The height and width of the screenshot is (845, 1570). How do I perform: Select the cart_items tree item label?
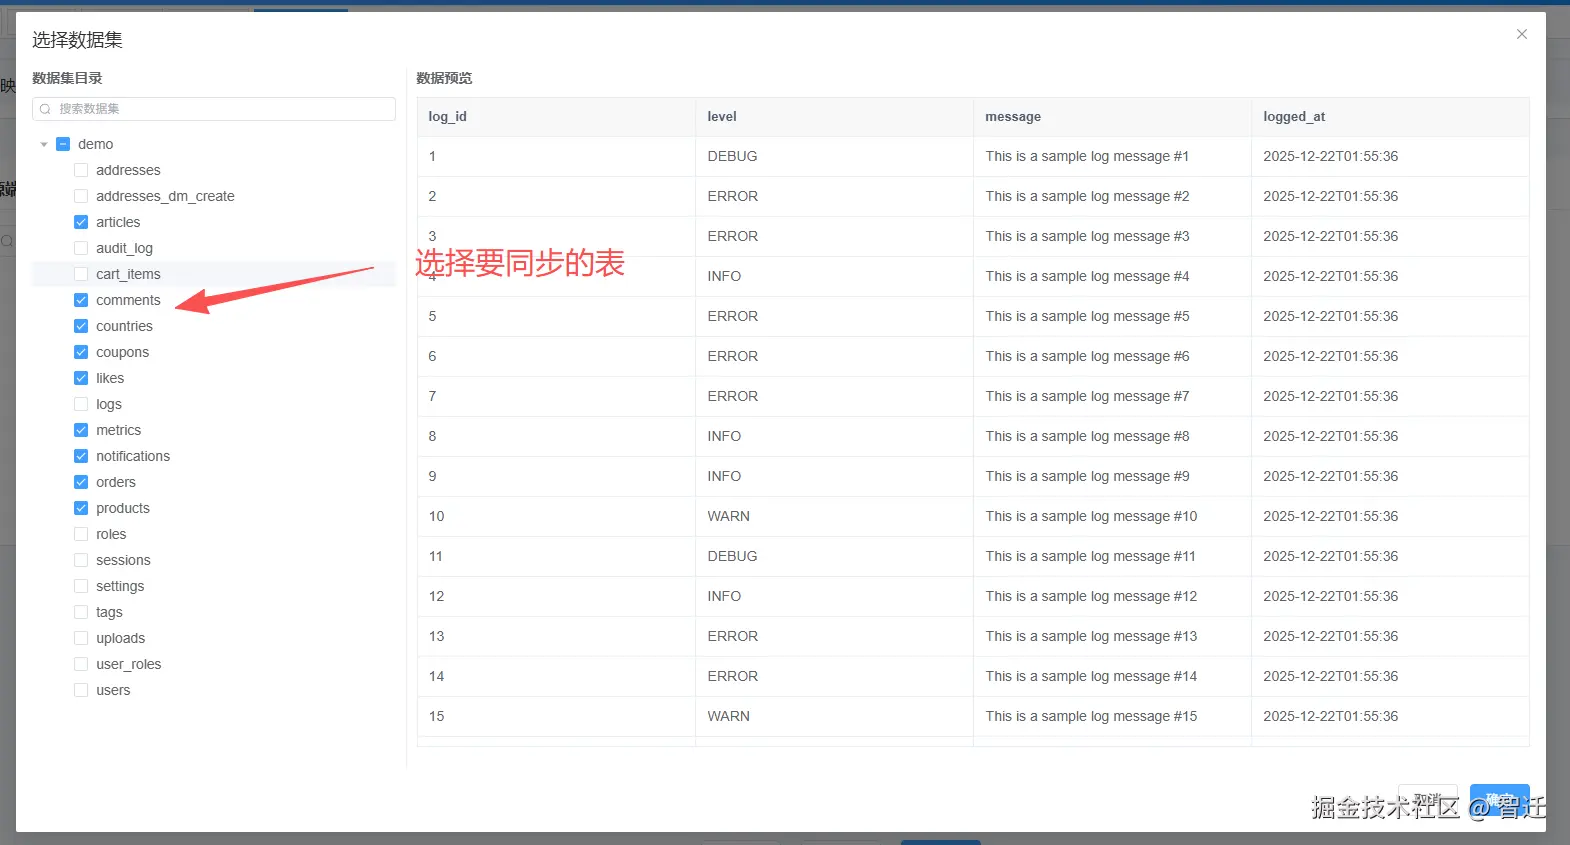tap(128, 274)
